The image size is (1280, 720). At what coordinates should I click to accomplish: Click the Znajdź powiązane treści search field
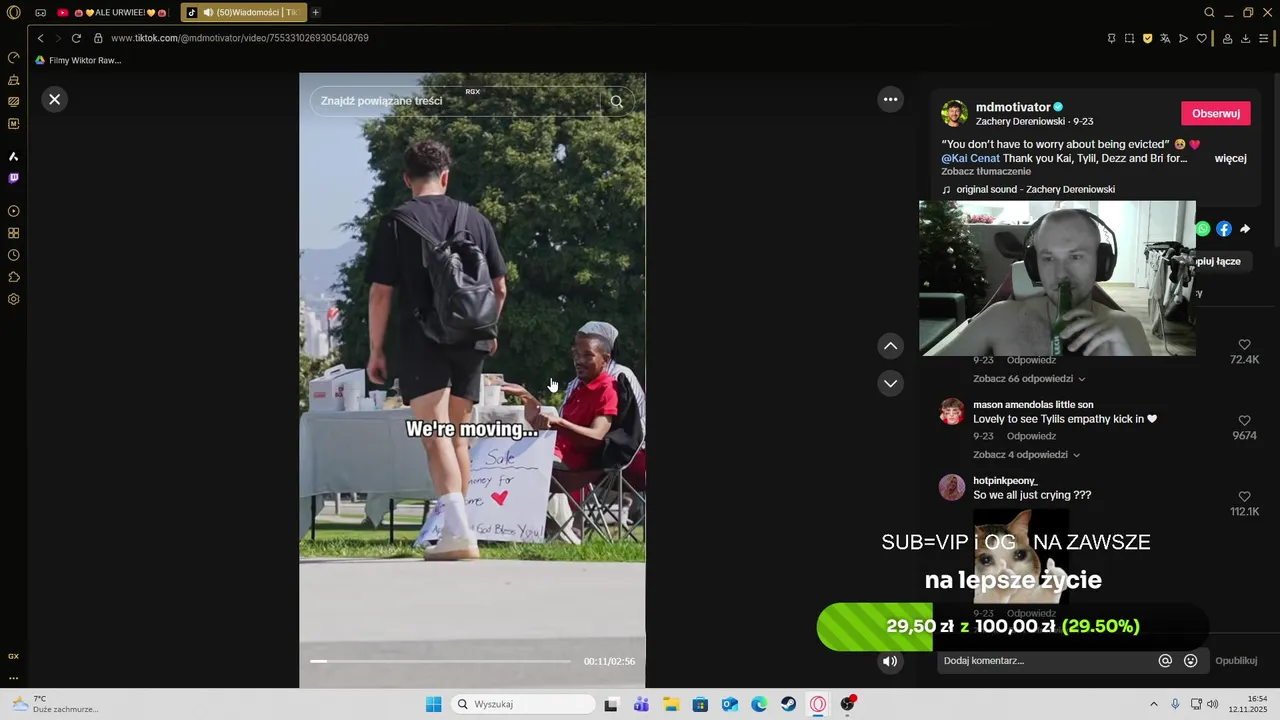pyautogui.click(x=455, y=101)
